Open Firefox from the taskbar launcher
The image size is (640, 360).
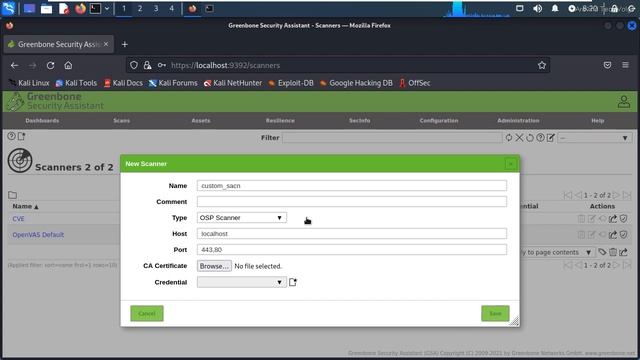pos(80,9)
